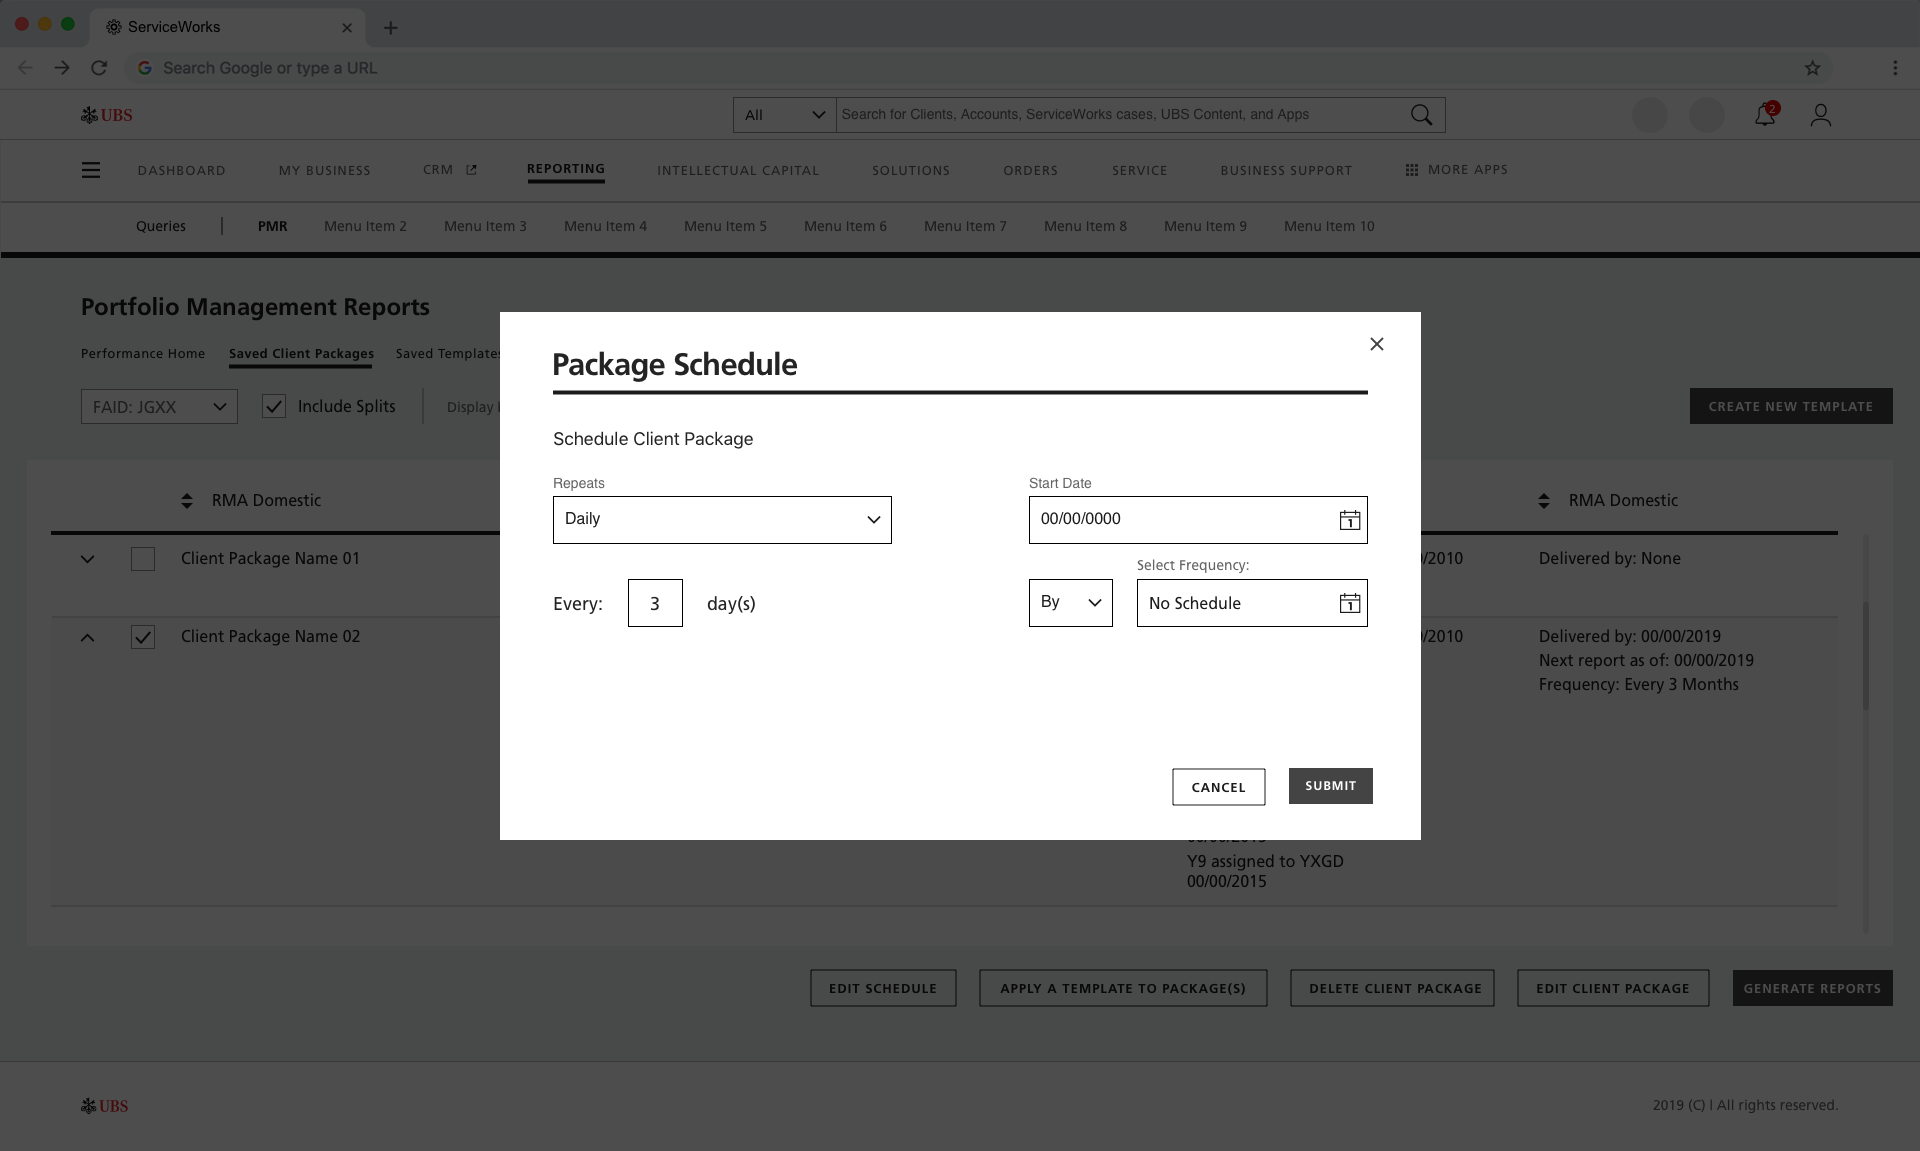Screen dimensions: 1920x1151
Task: Bookmark page with star icon
Action: (x=1812, y=68)
